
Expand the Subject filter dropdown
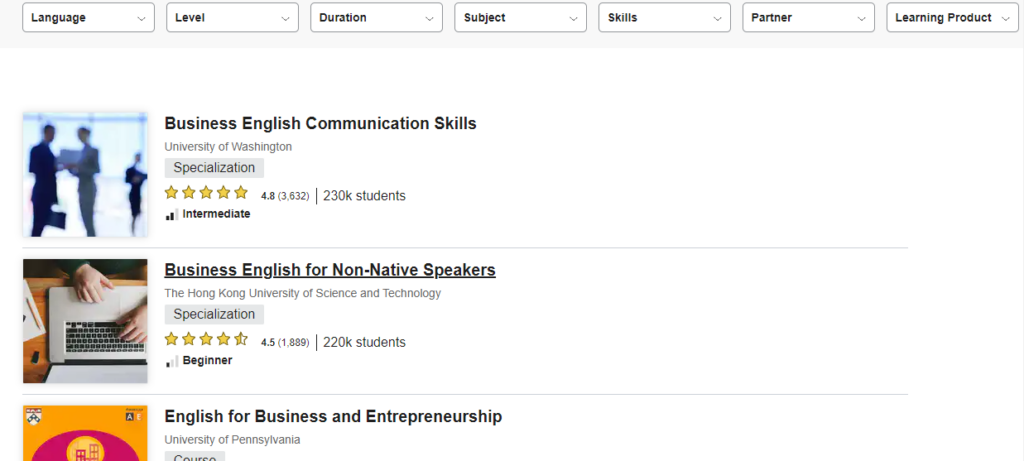520,18
